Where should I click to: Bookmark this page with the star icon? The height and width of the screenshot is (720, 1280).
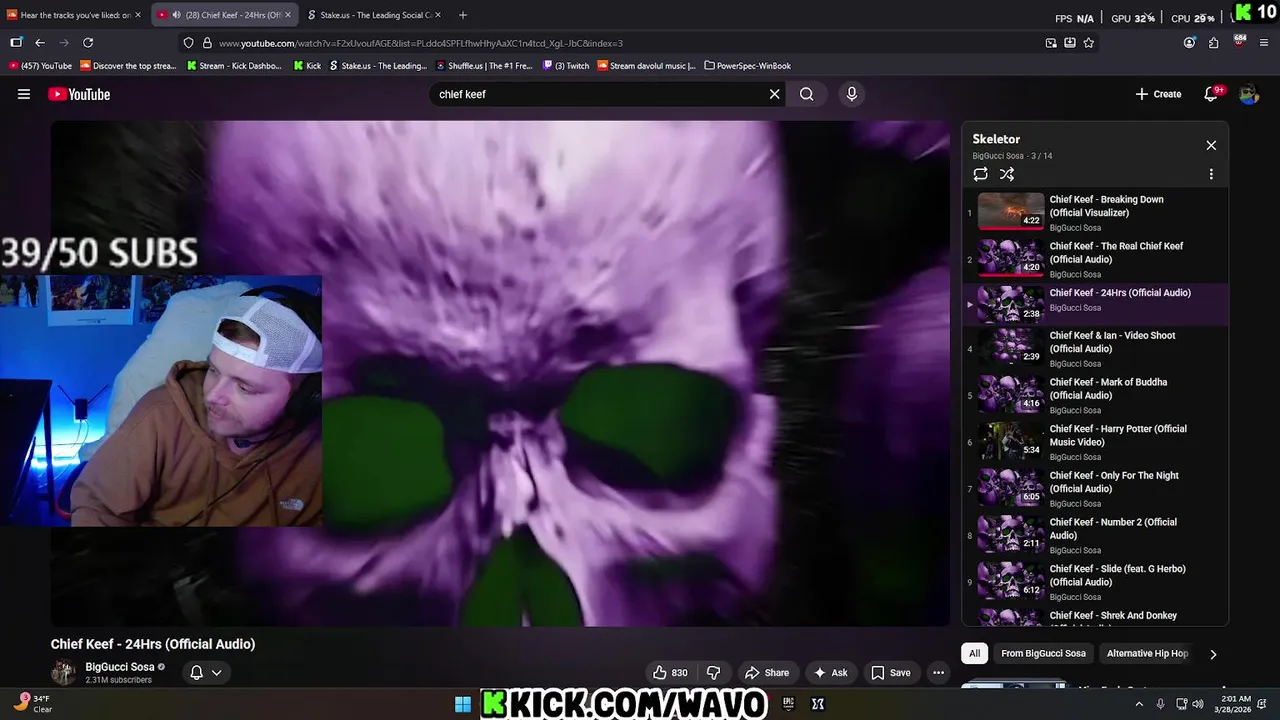pos(1088,43)
